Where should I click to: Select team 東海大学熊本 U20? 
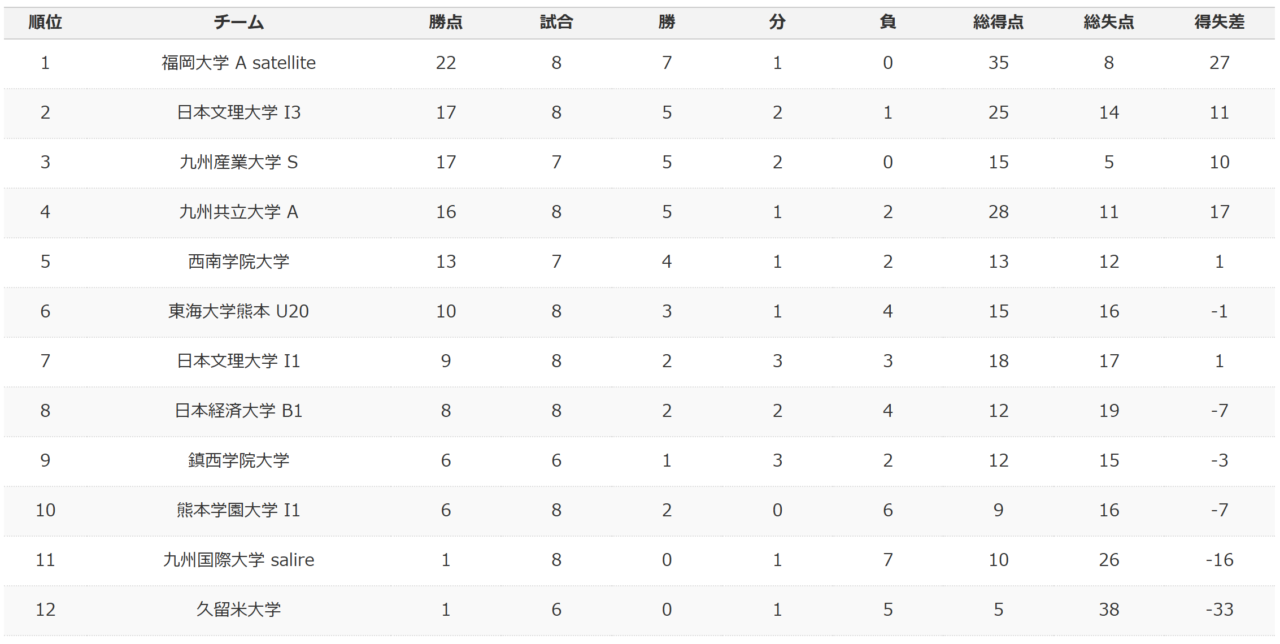point(239,311)
